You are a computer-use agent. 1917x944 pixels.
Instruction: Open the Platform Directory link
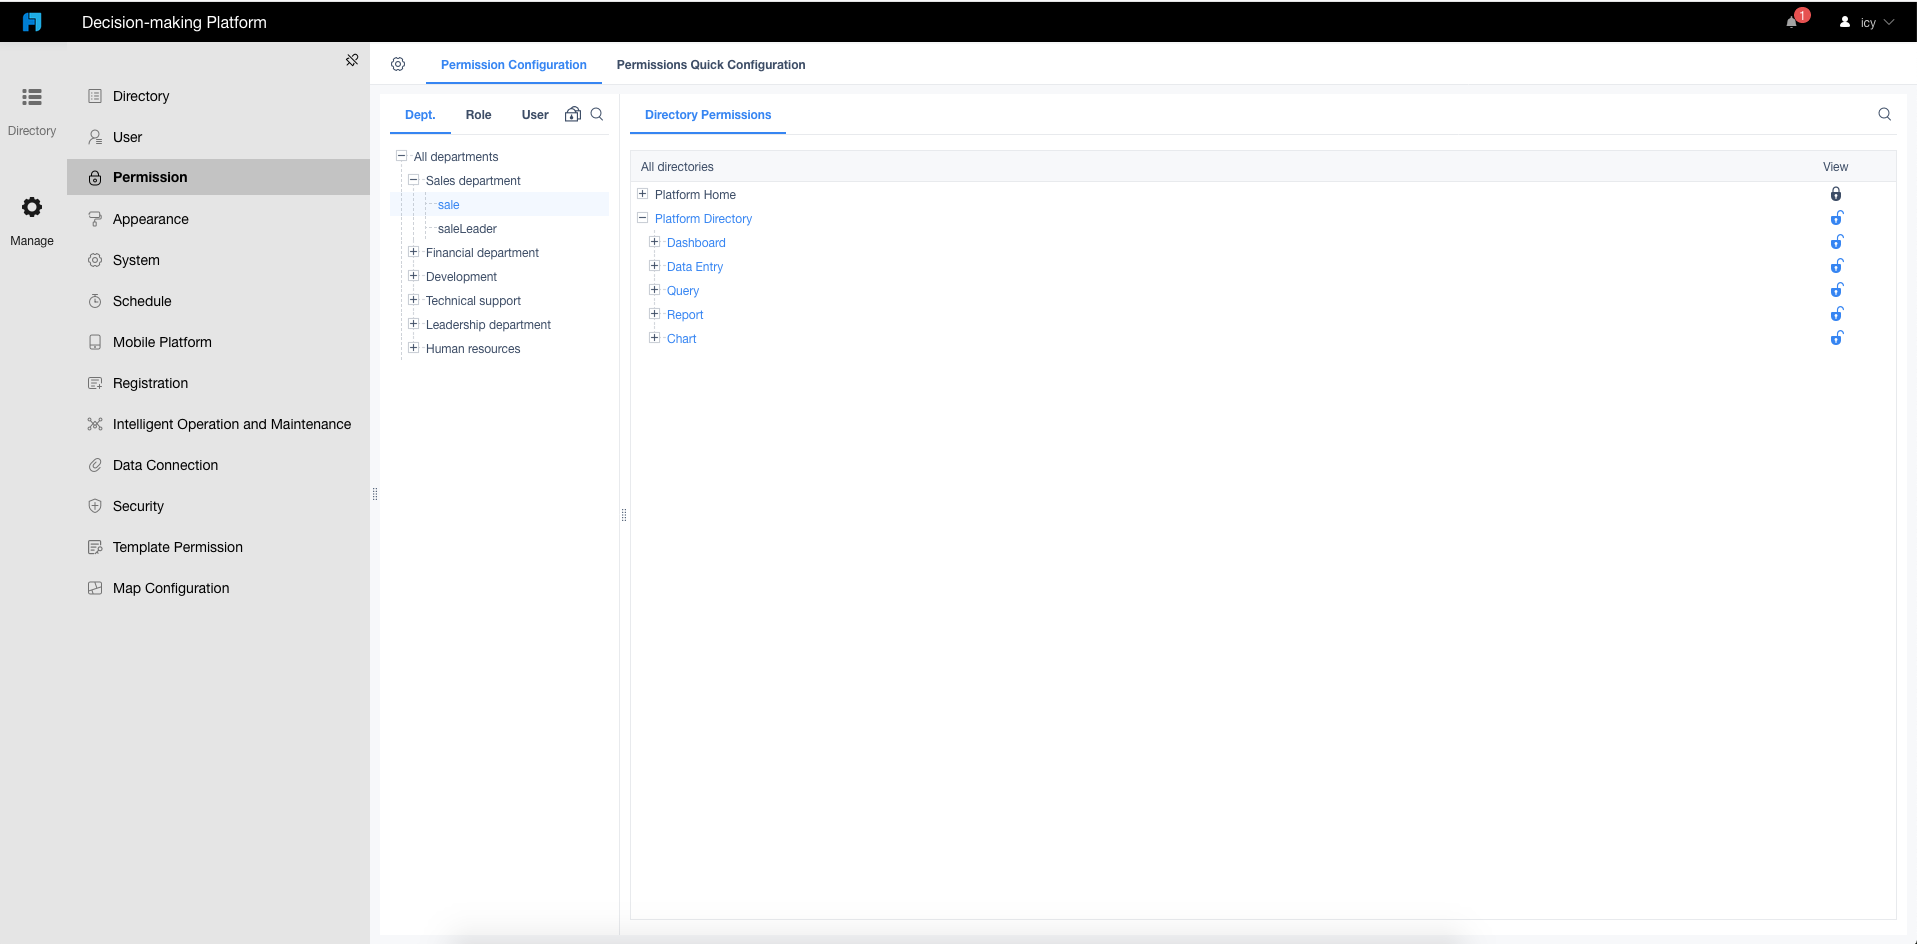704,218
